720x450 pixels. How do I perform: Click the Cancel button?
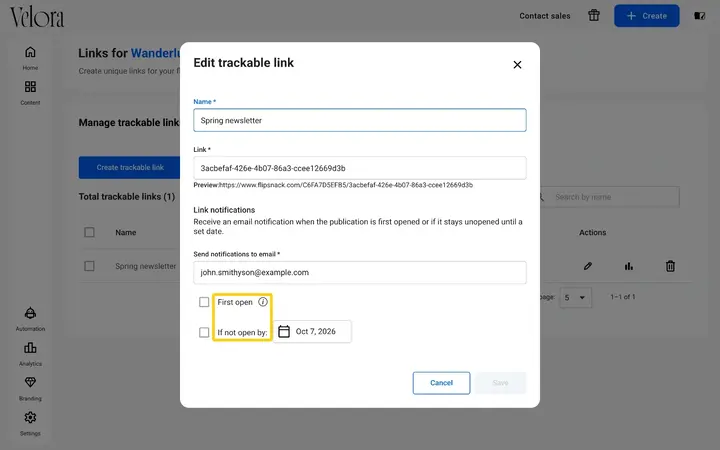click(x=441, y=383)
